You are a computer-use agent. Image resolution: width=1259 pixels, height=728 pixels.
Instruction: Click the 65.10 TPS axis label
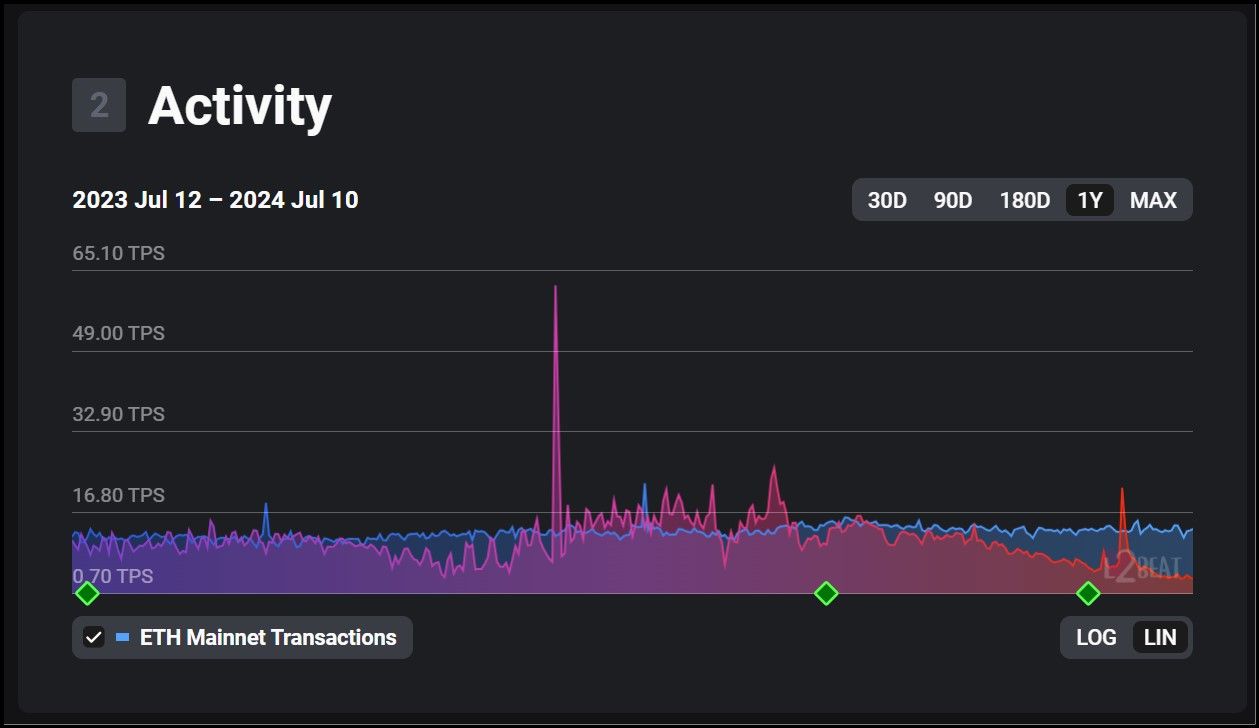click(118, 253)
